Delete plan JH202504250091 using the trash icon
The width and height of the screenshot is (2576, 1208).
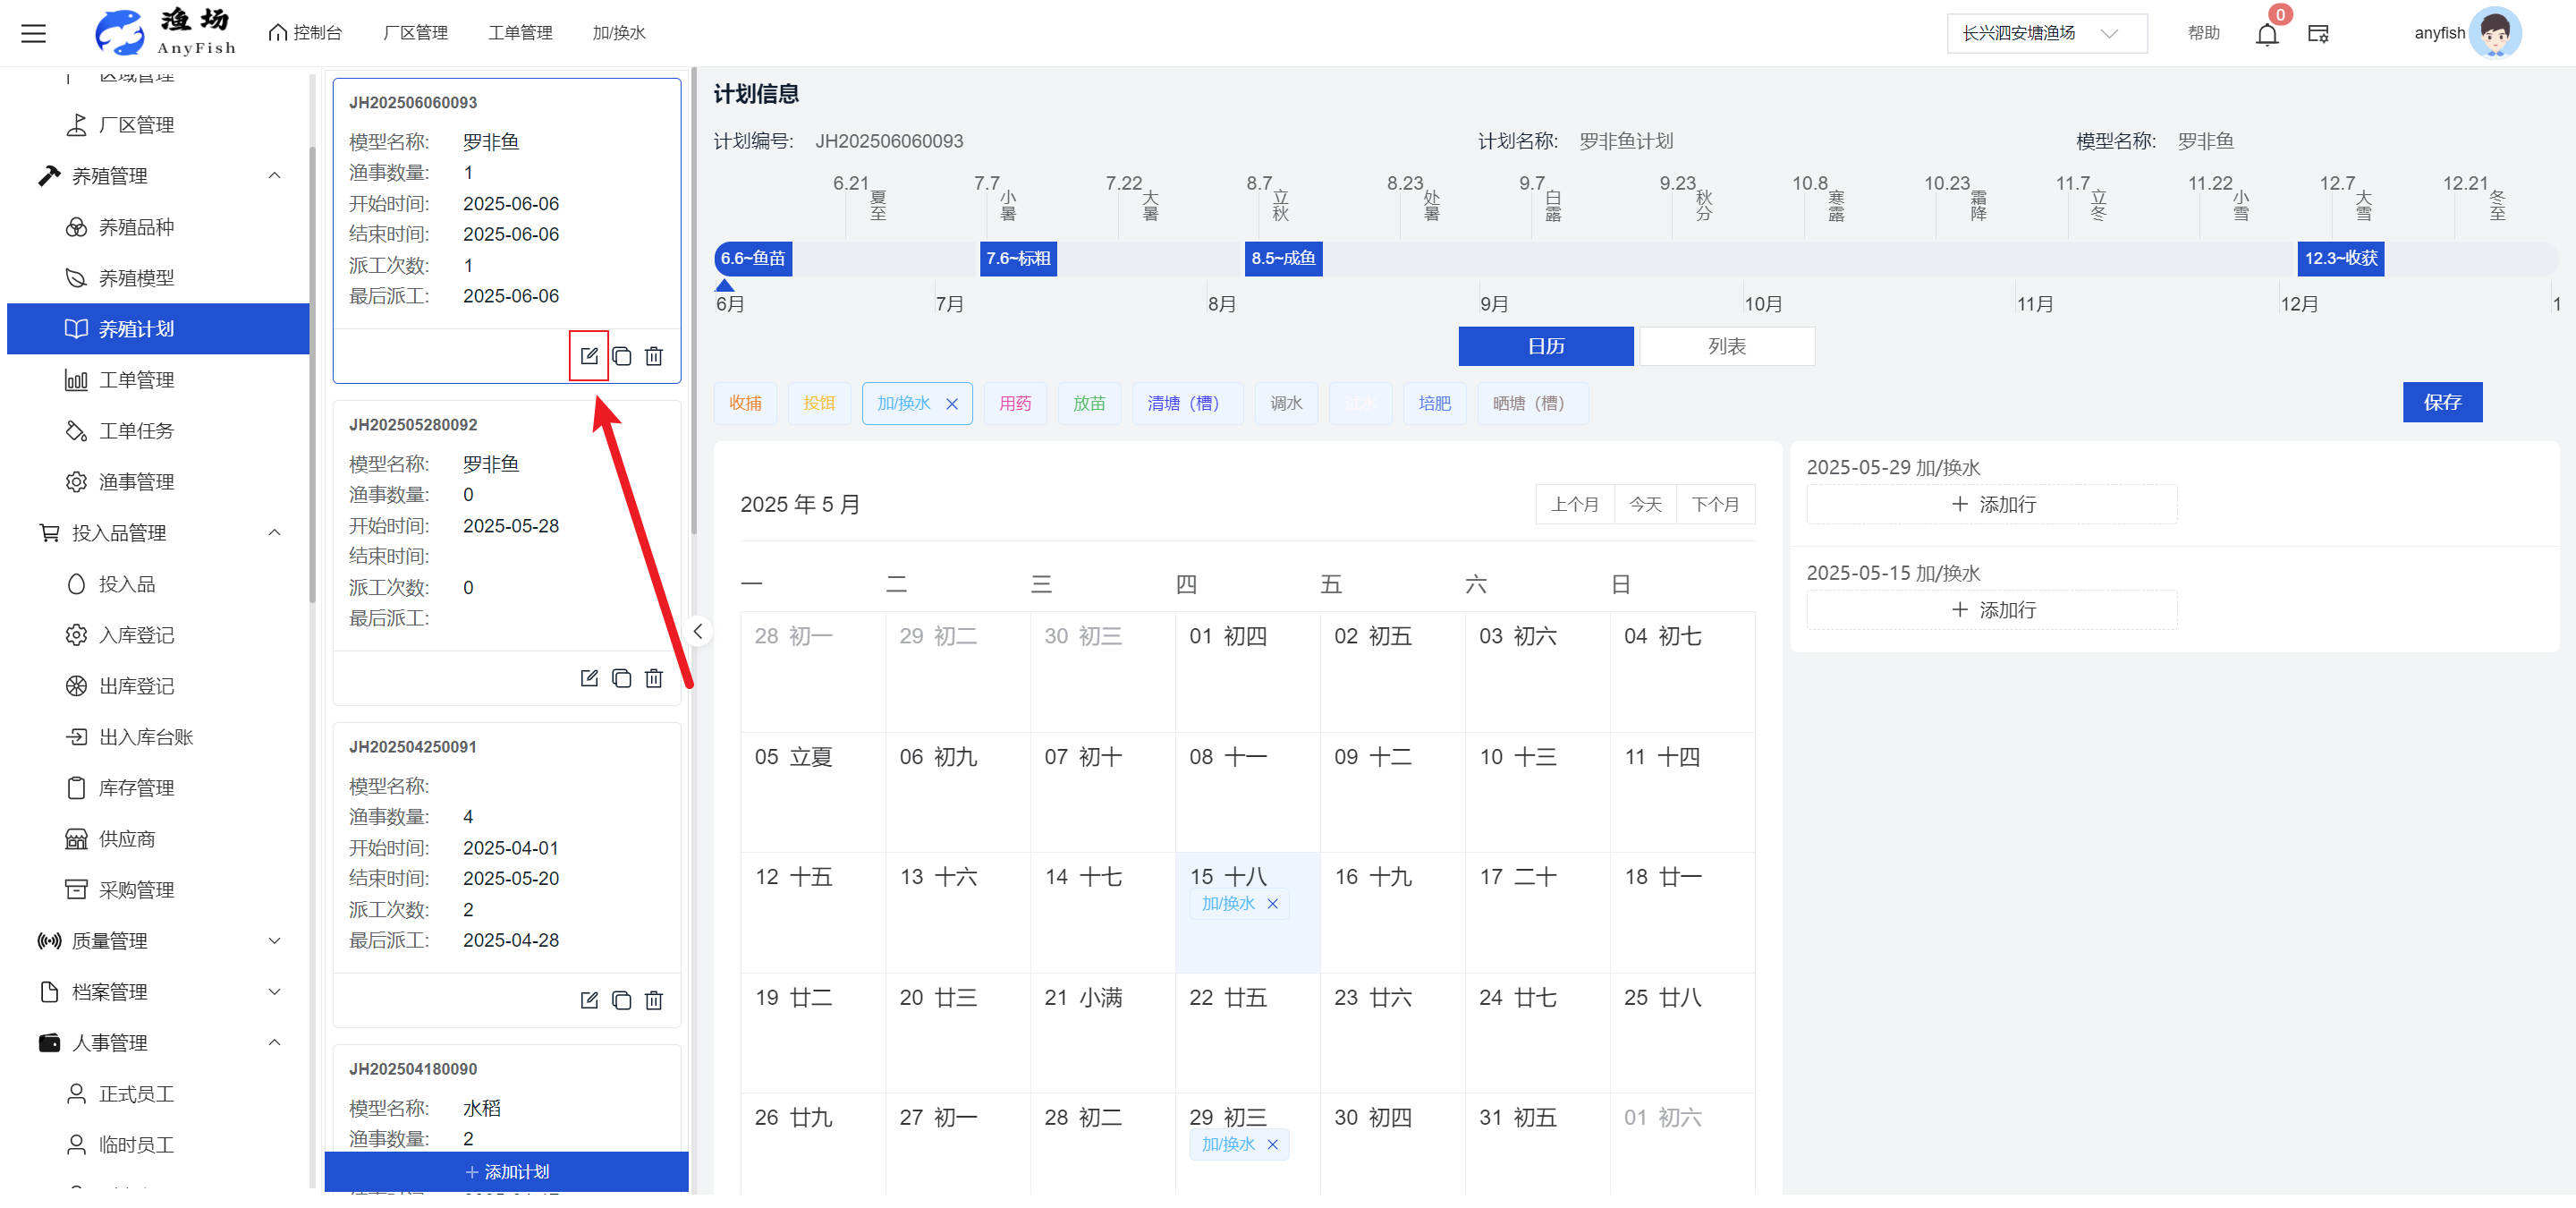[x=654, y=1000]
